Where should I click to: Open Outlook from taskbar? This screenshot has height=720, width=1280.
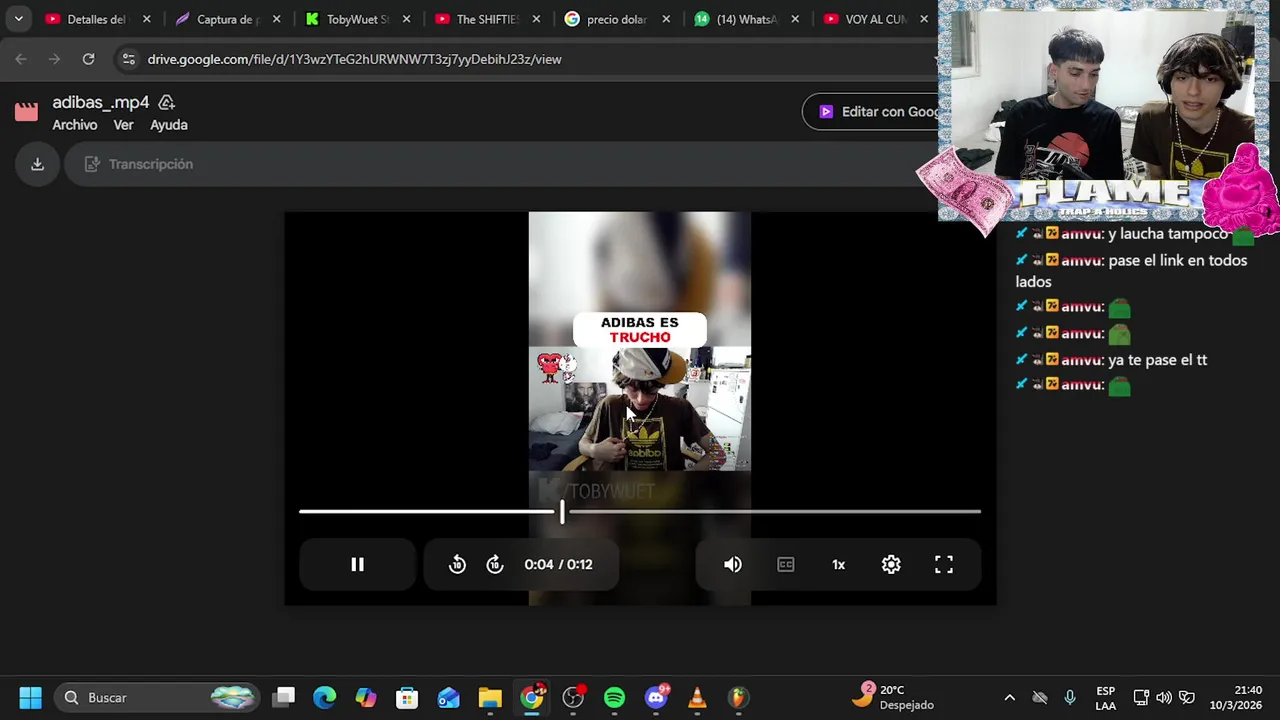pyautogui.click(x=448, y=697)
